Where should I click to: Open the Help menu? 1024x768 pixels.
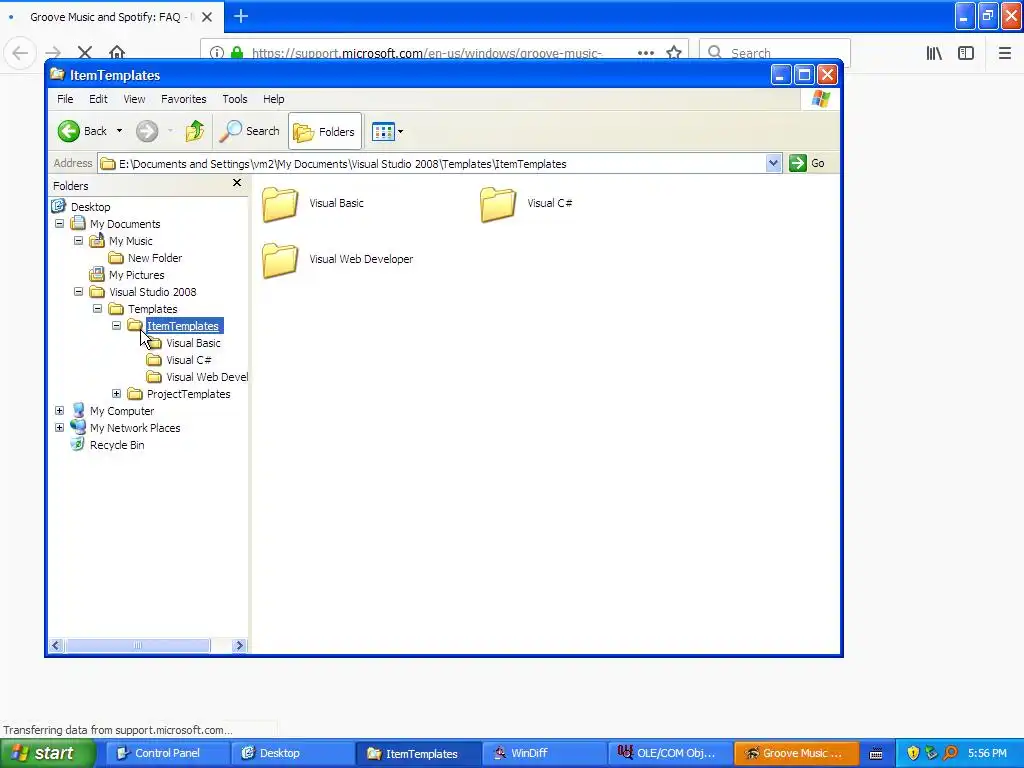coord(274,99)
